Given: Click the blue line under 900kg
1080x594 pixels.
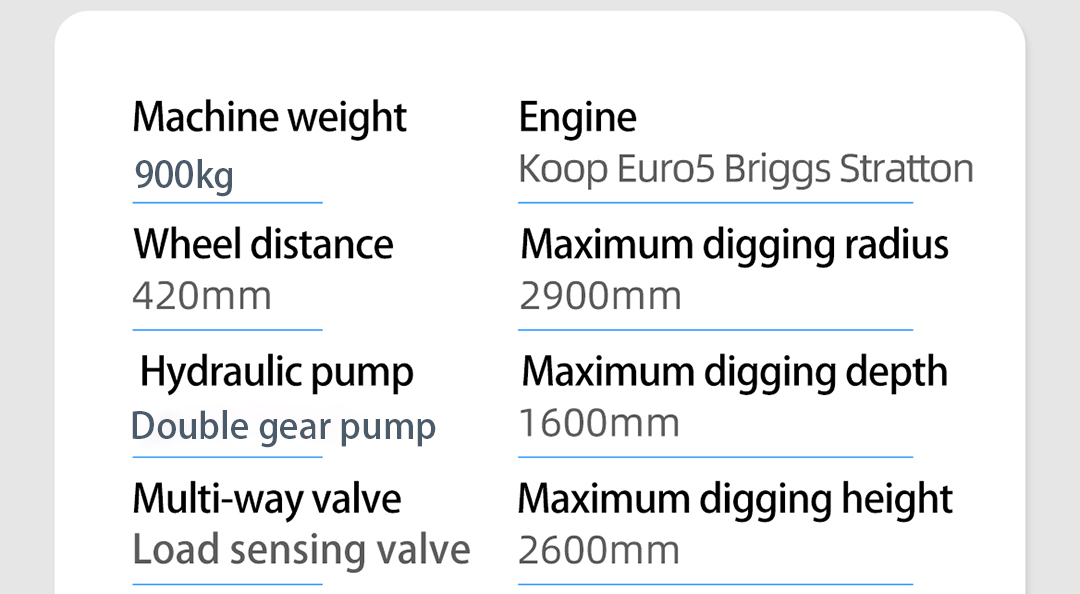Looking at the screenshot, I should 227,203.
